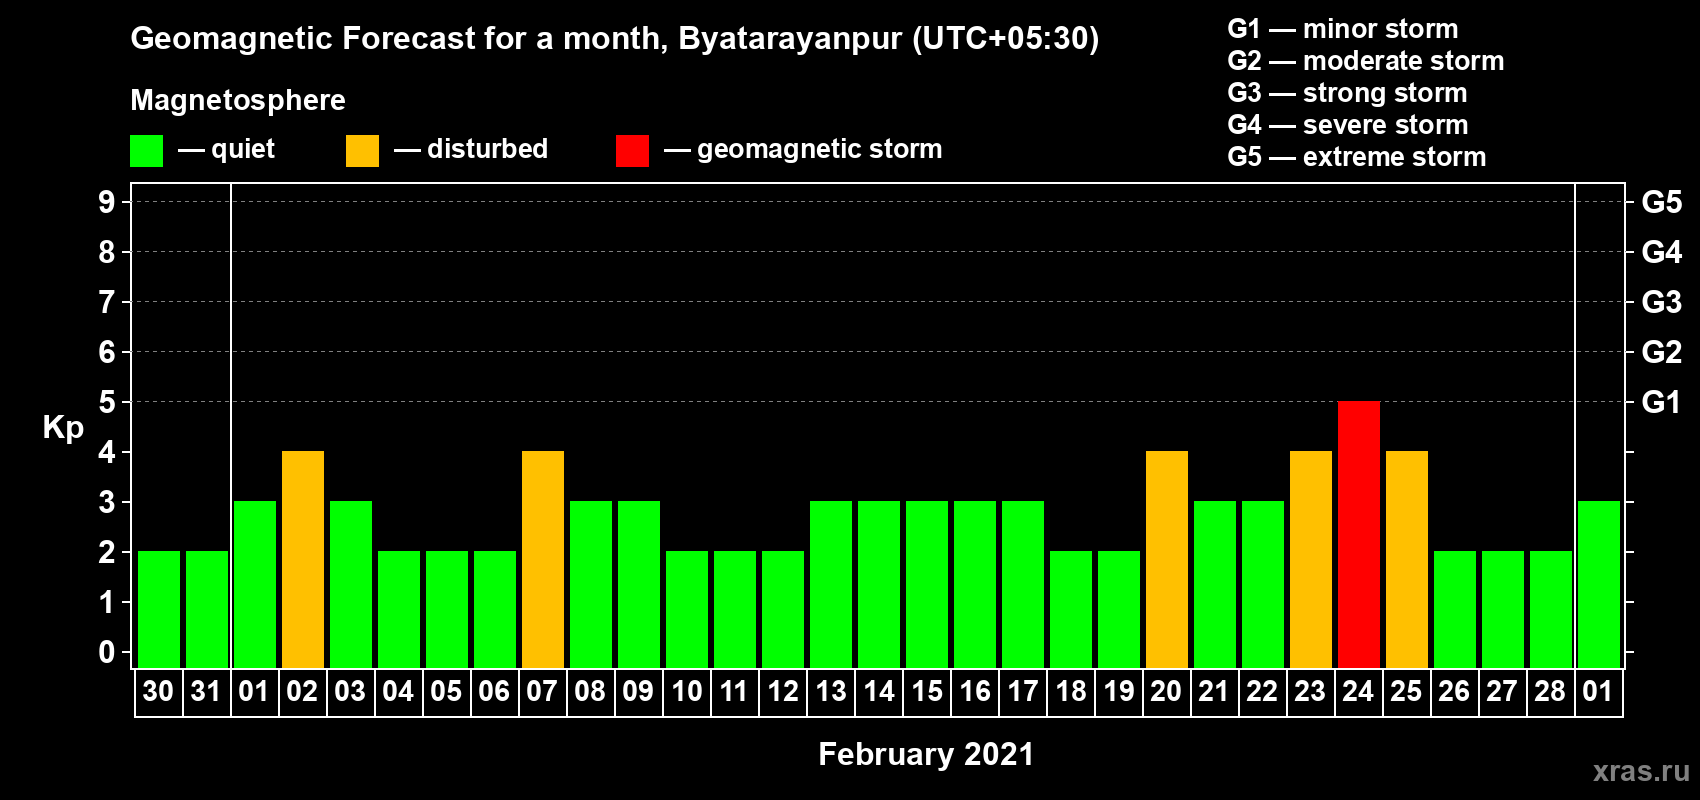Click the green quiet legend swatch
Viewport: 1700px width, 800px height.
[147, 151]
